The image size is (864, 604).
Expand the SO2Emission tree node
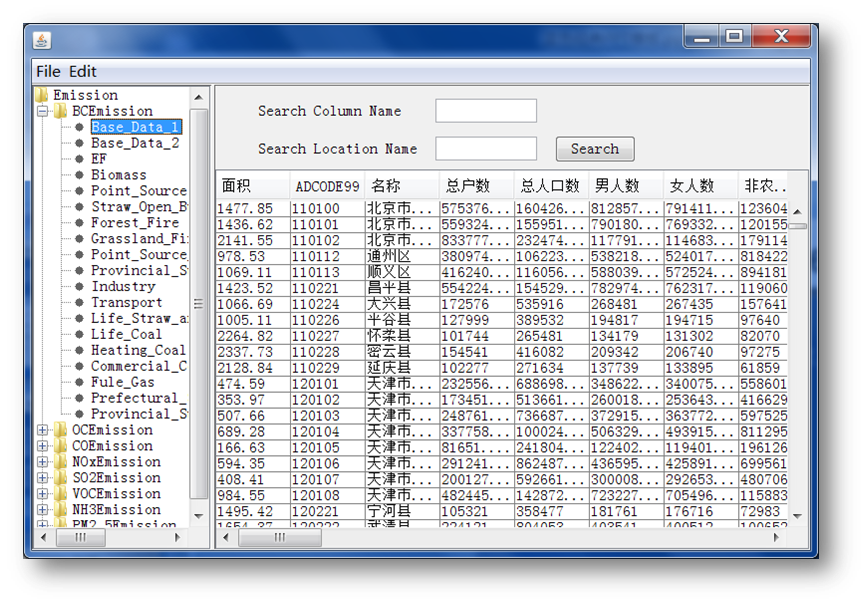42,478
